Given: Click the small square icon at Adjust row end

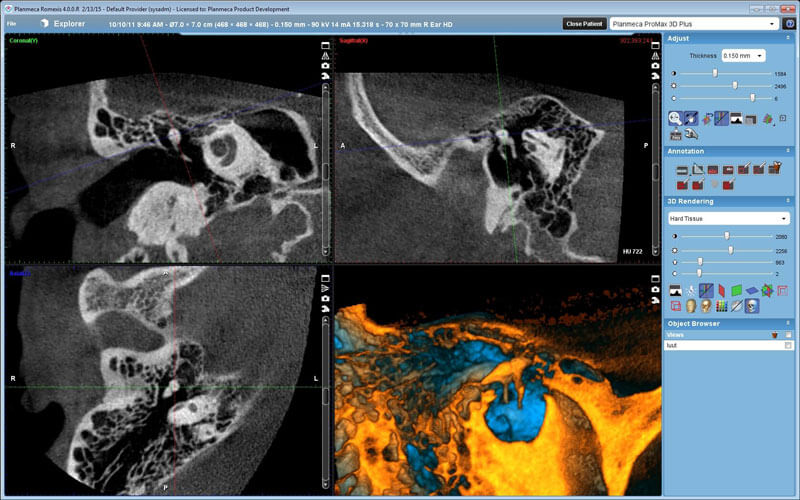Looking at the screenshot, I should click(783, 118).
